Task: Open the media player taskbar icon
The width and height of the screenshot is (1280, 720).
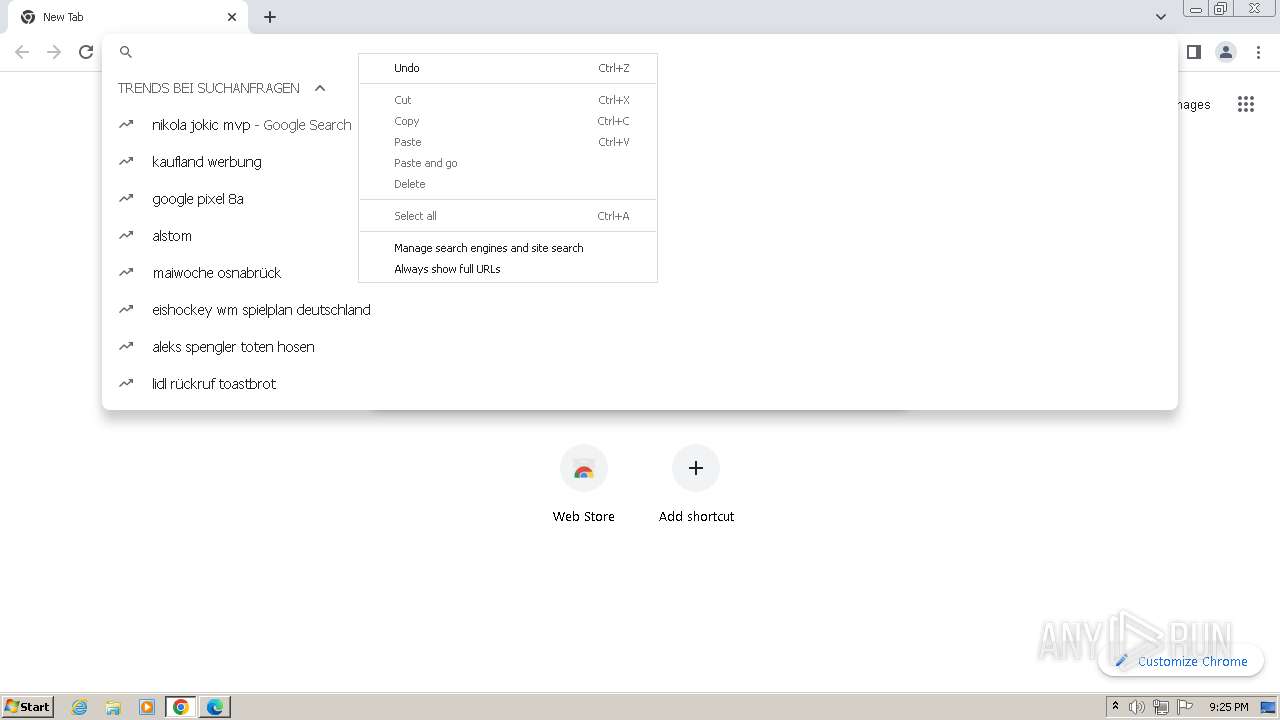Action: [147, 707]
